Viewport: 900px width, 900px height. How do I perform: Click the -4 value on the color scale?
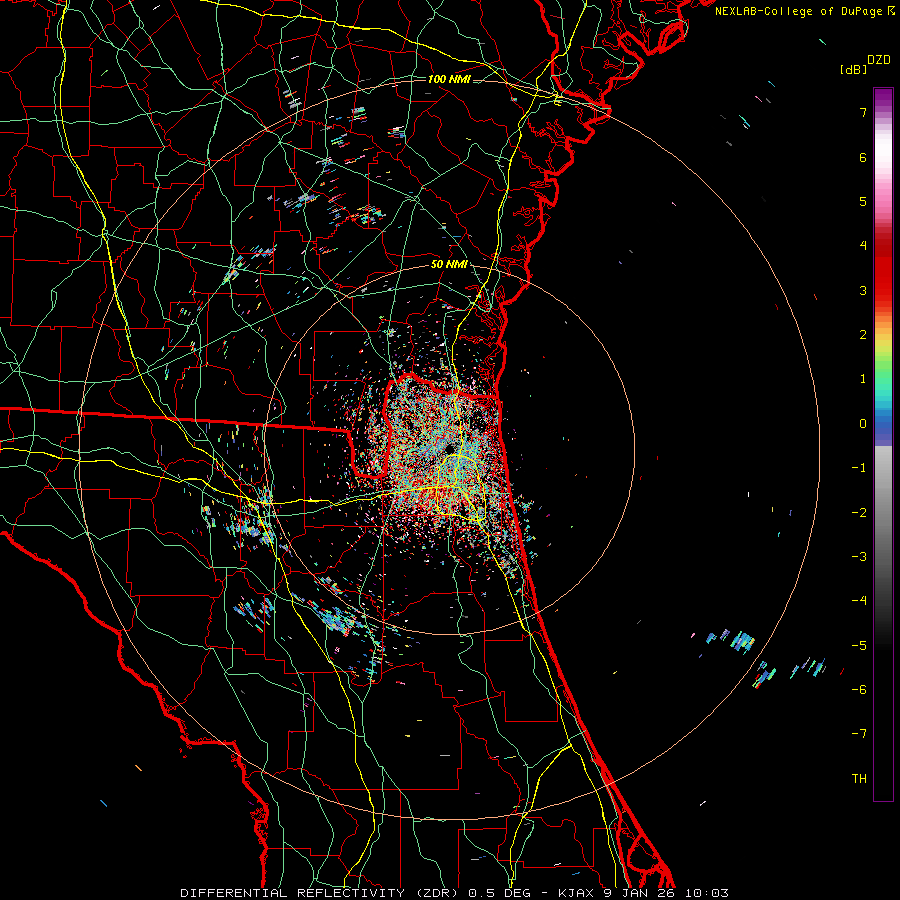[859, 600]
